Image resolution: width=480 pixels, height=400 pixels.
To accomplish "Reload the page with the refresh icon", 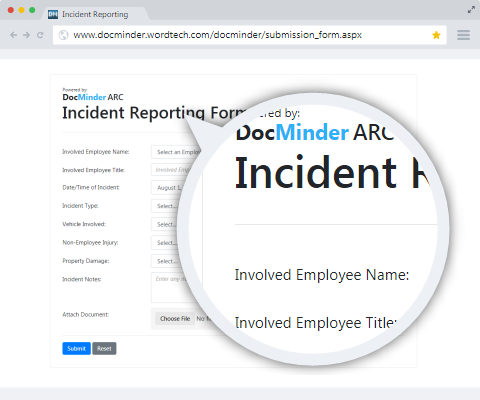I will coord(40,35).
